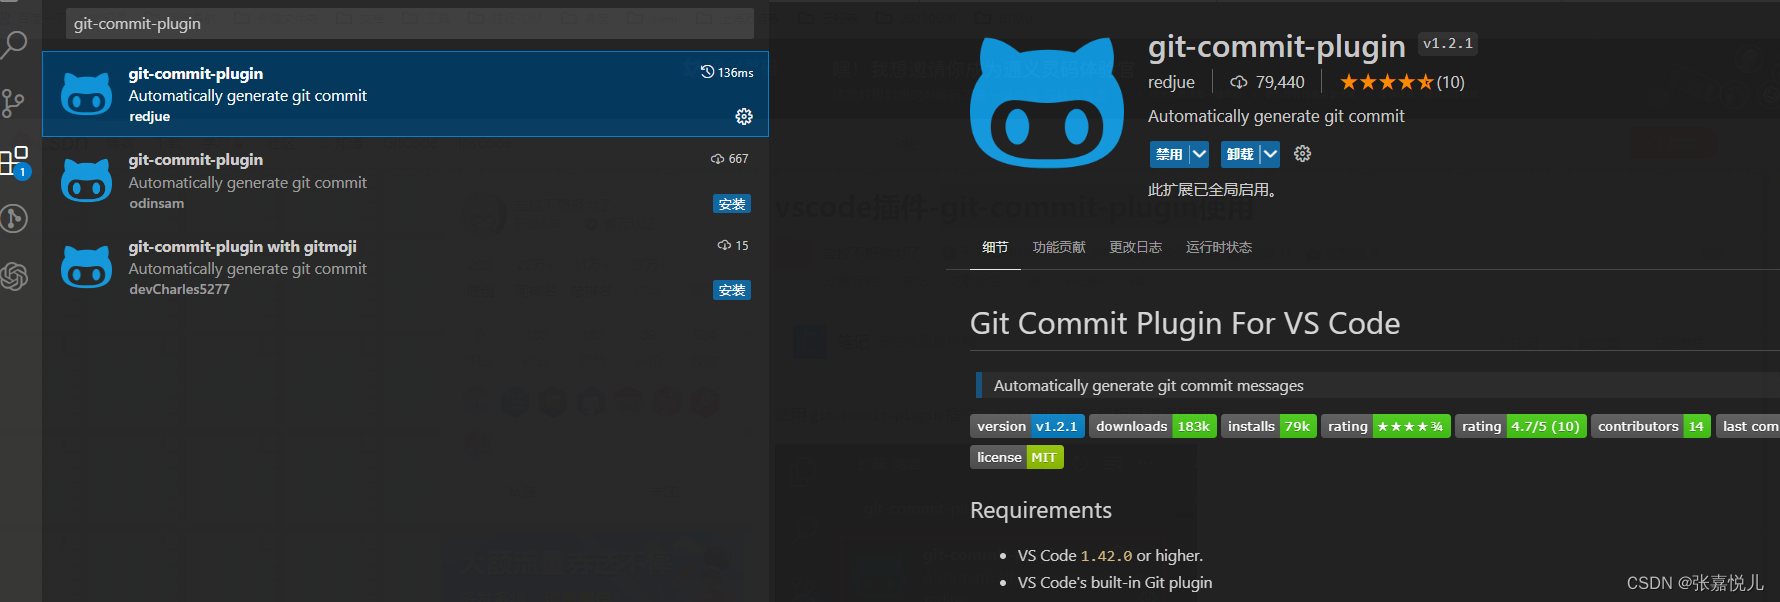This screenshot has width=1780, height=602.
Task: Select the redjue git-commit-plugin list entry
Action: 405,94
